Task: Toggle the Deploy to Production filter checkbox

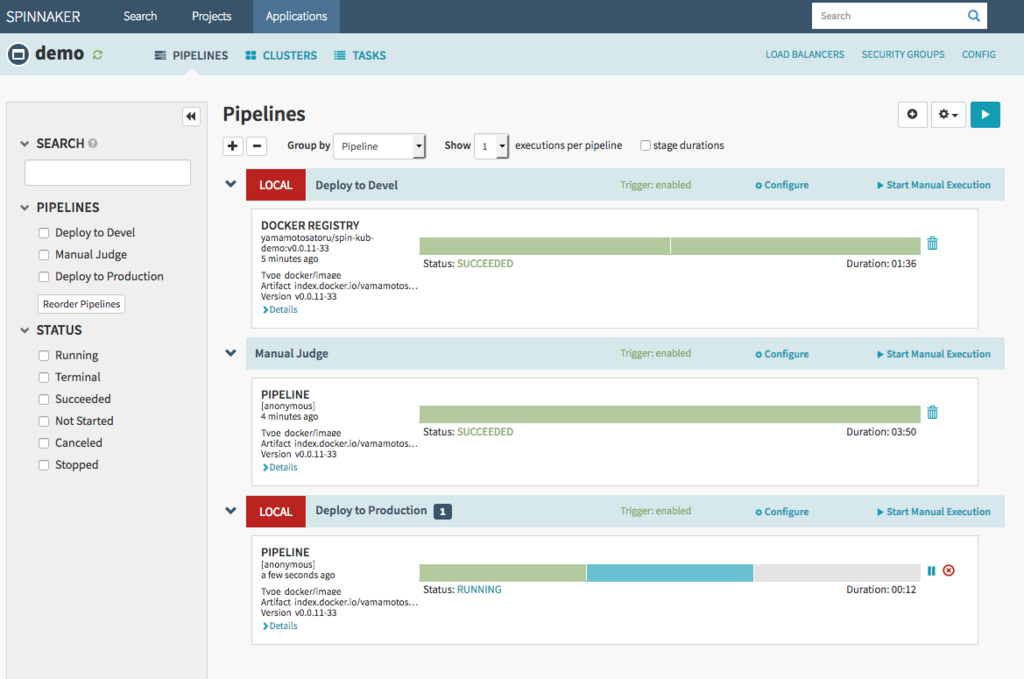Action: (44, 277)
